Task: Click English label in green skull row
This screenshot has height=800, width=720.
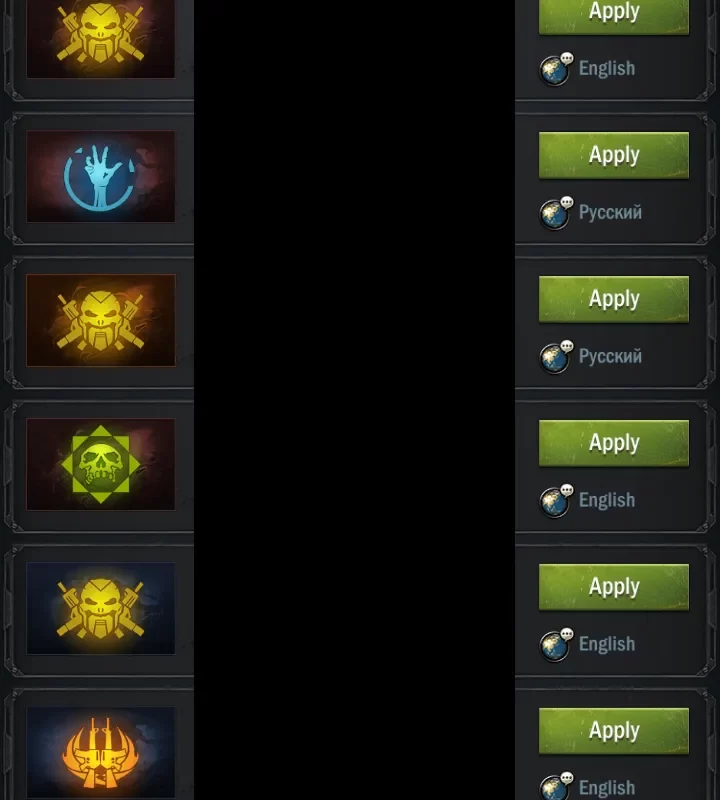Action: [x=607, y=500]
